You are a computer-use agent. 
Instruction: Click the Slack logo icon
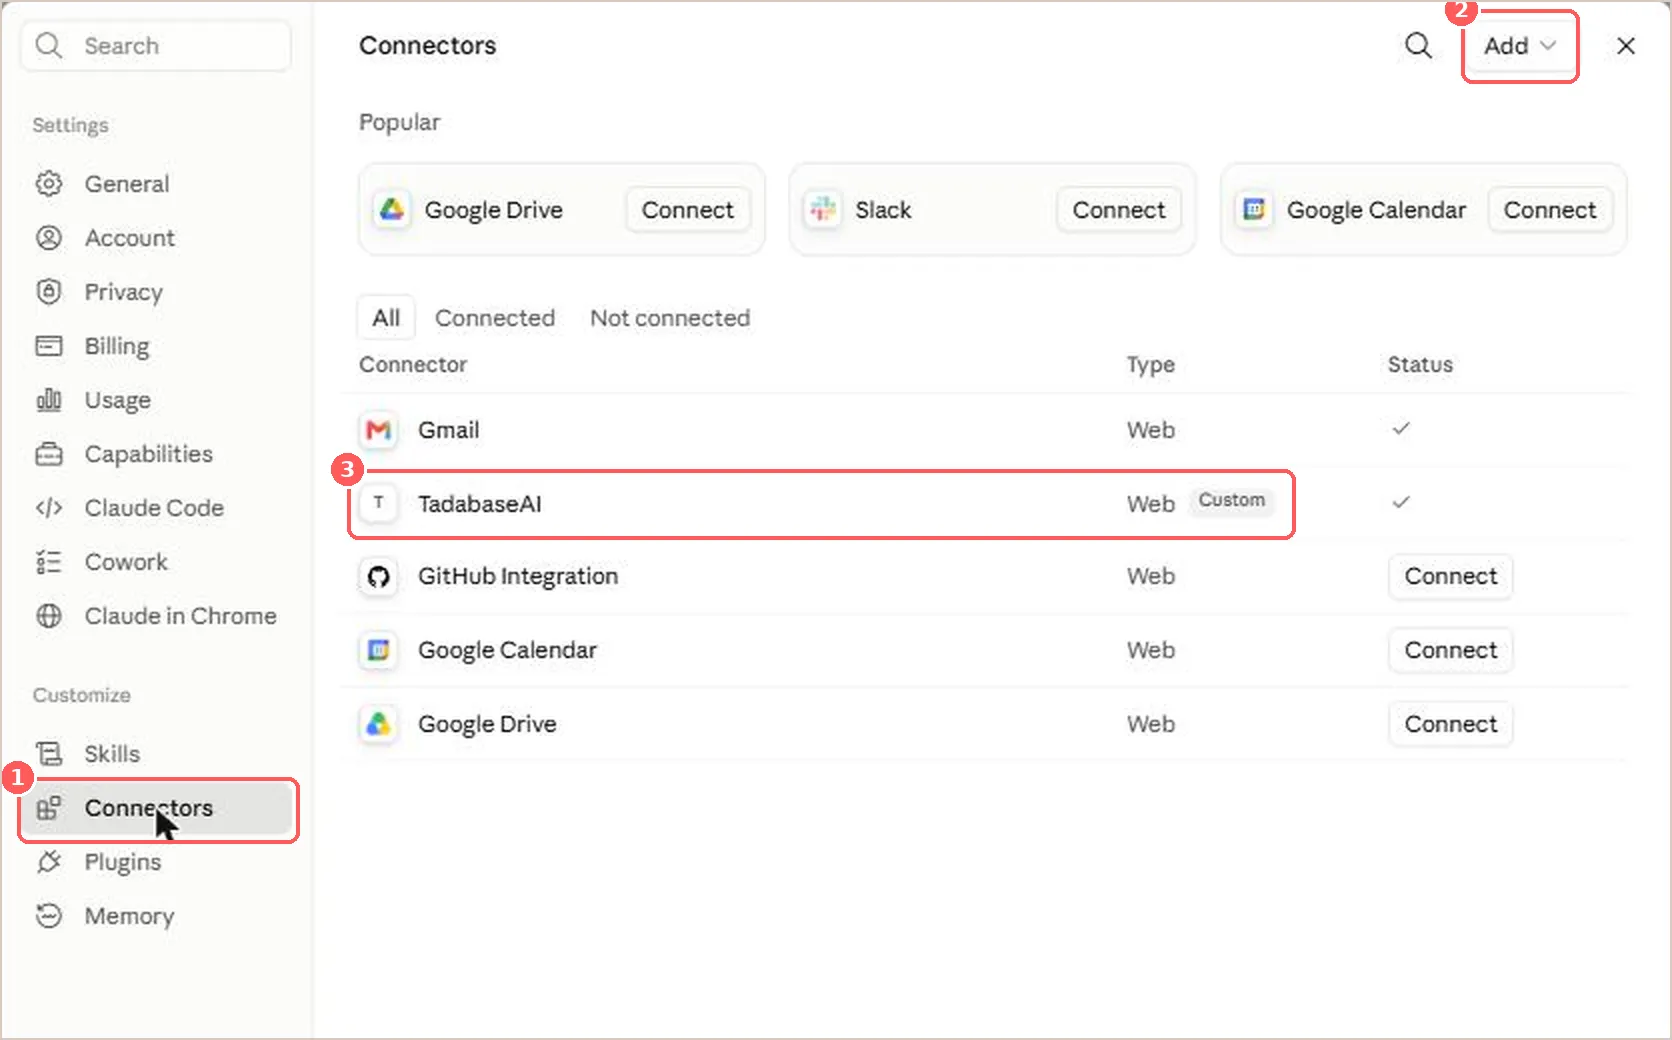tap(823, 209)
